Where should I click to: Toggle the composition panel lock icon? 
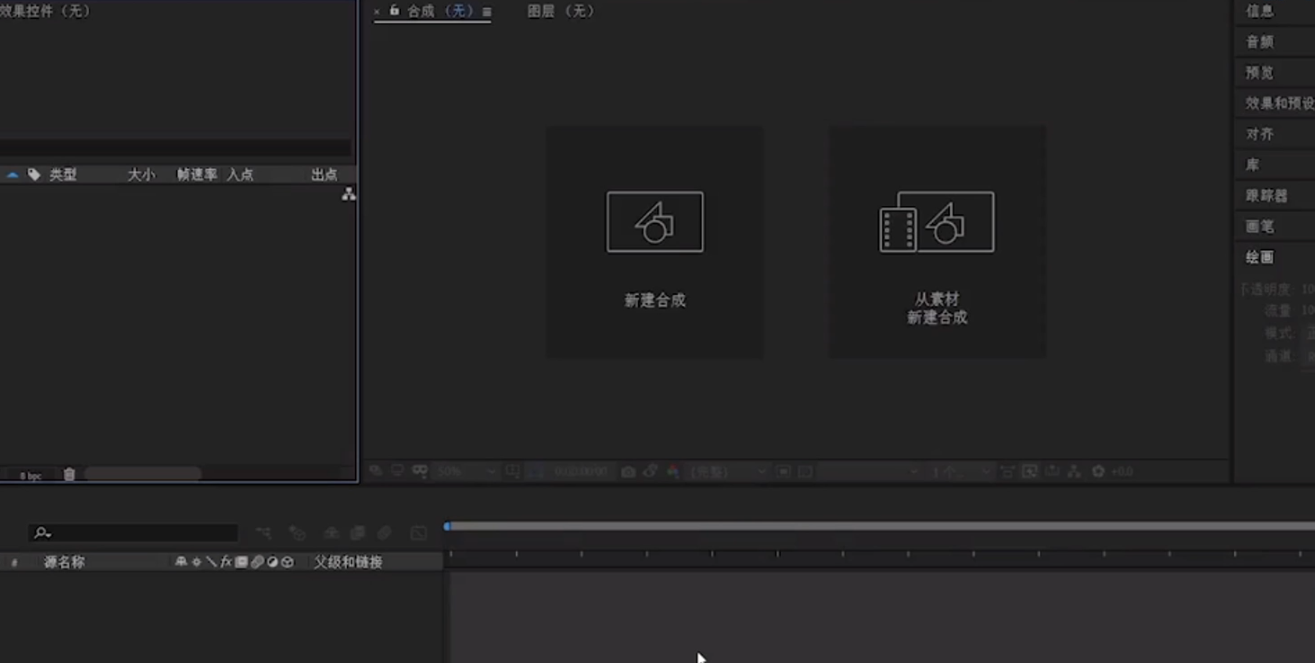[x=394, y=11]
